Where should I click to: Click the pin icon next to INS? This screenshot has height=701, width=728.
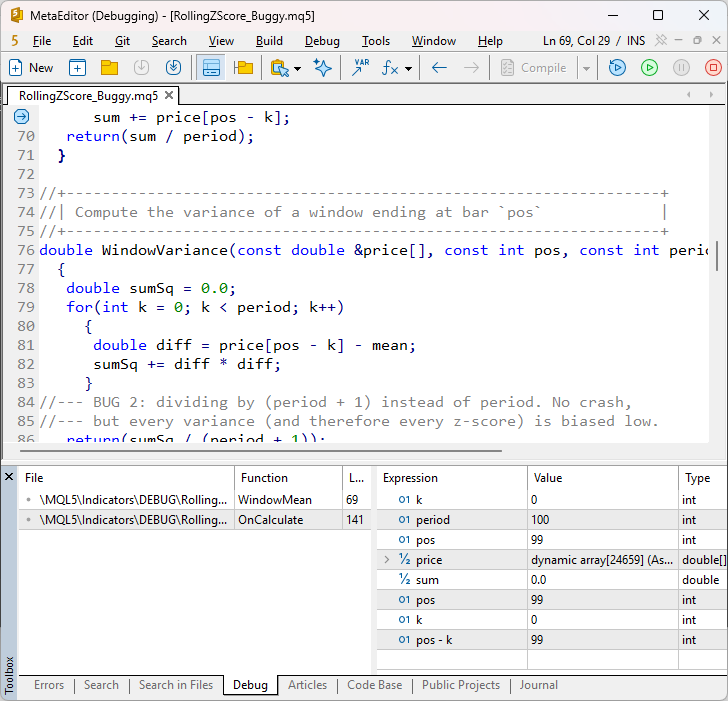[661, 40]
